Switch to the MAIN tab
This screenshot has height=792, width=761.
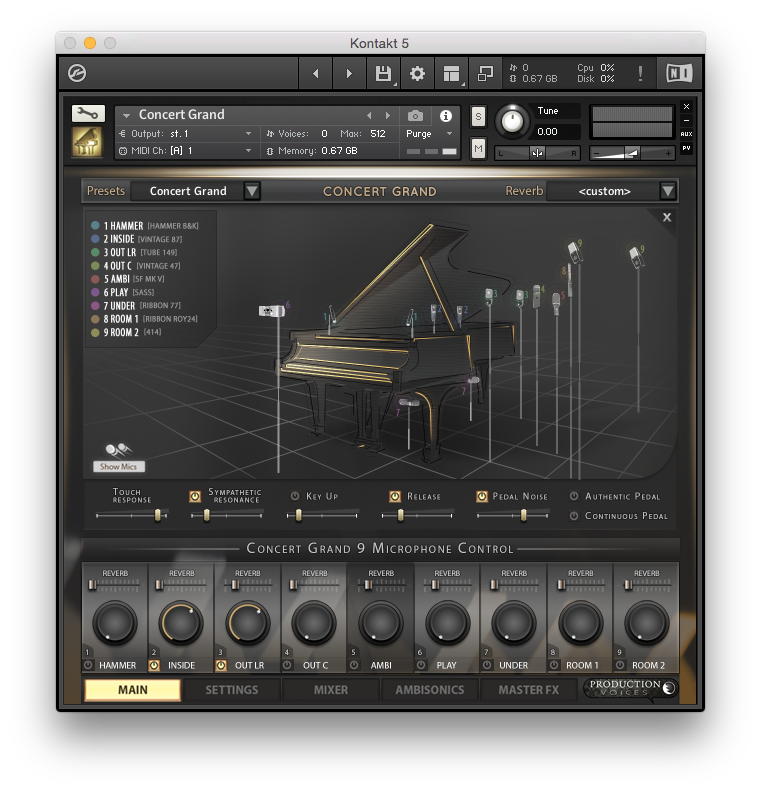click(x=132, y=690)
